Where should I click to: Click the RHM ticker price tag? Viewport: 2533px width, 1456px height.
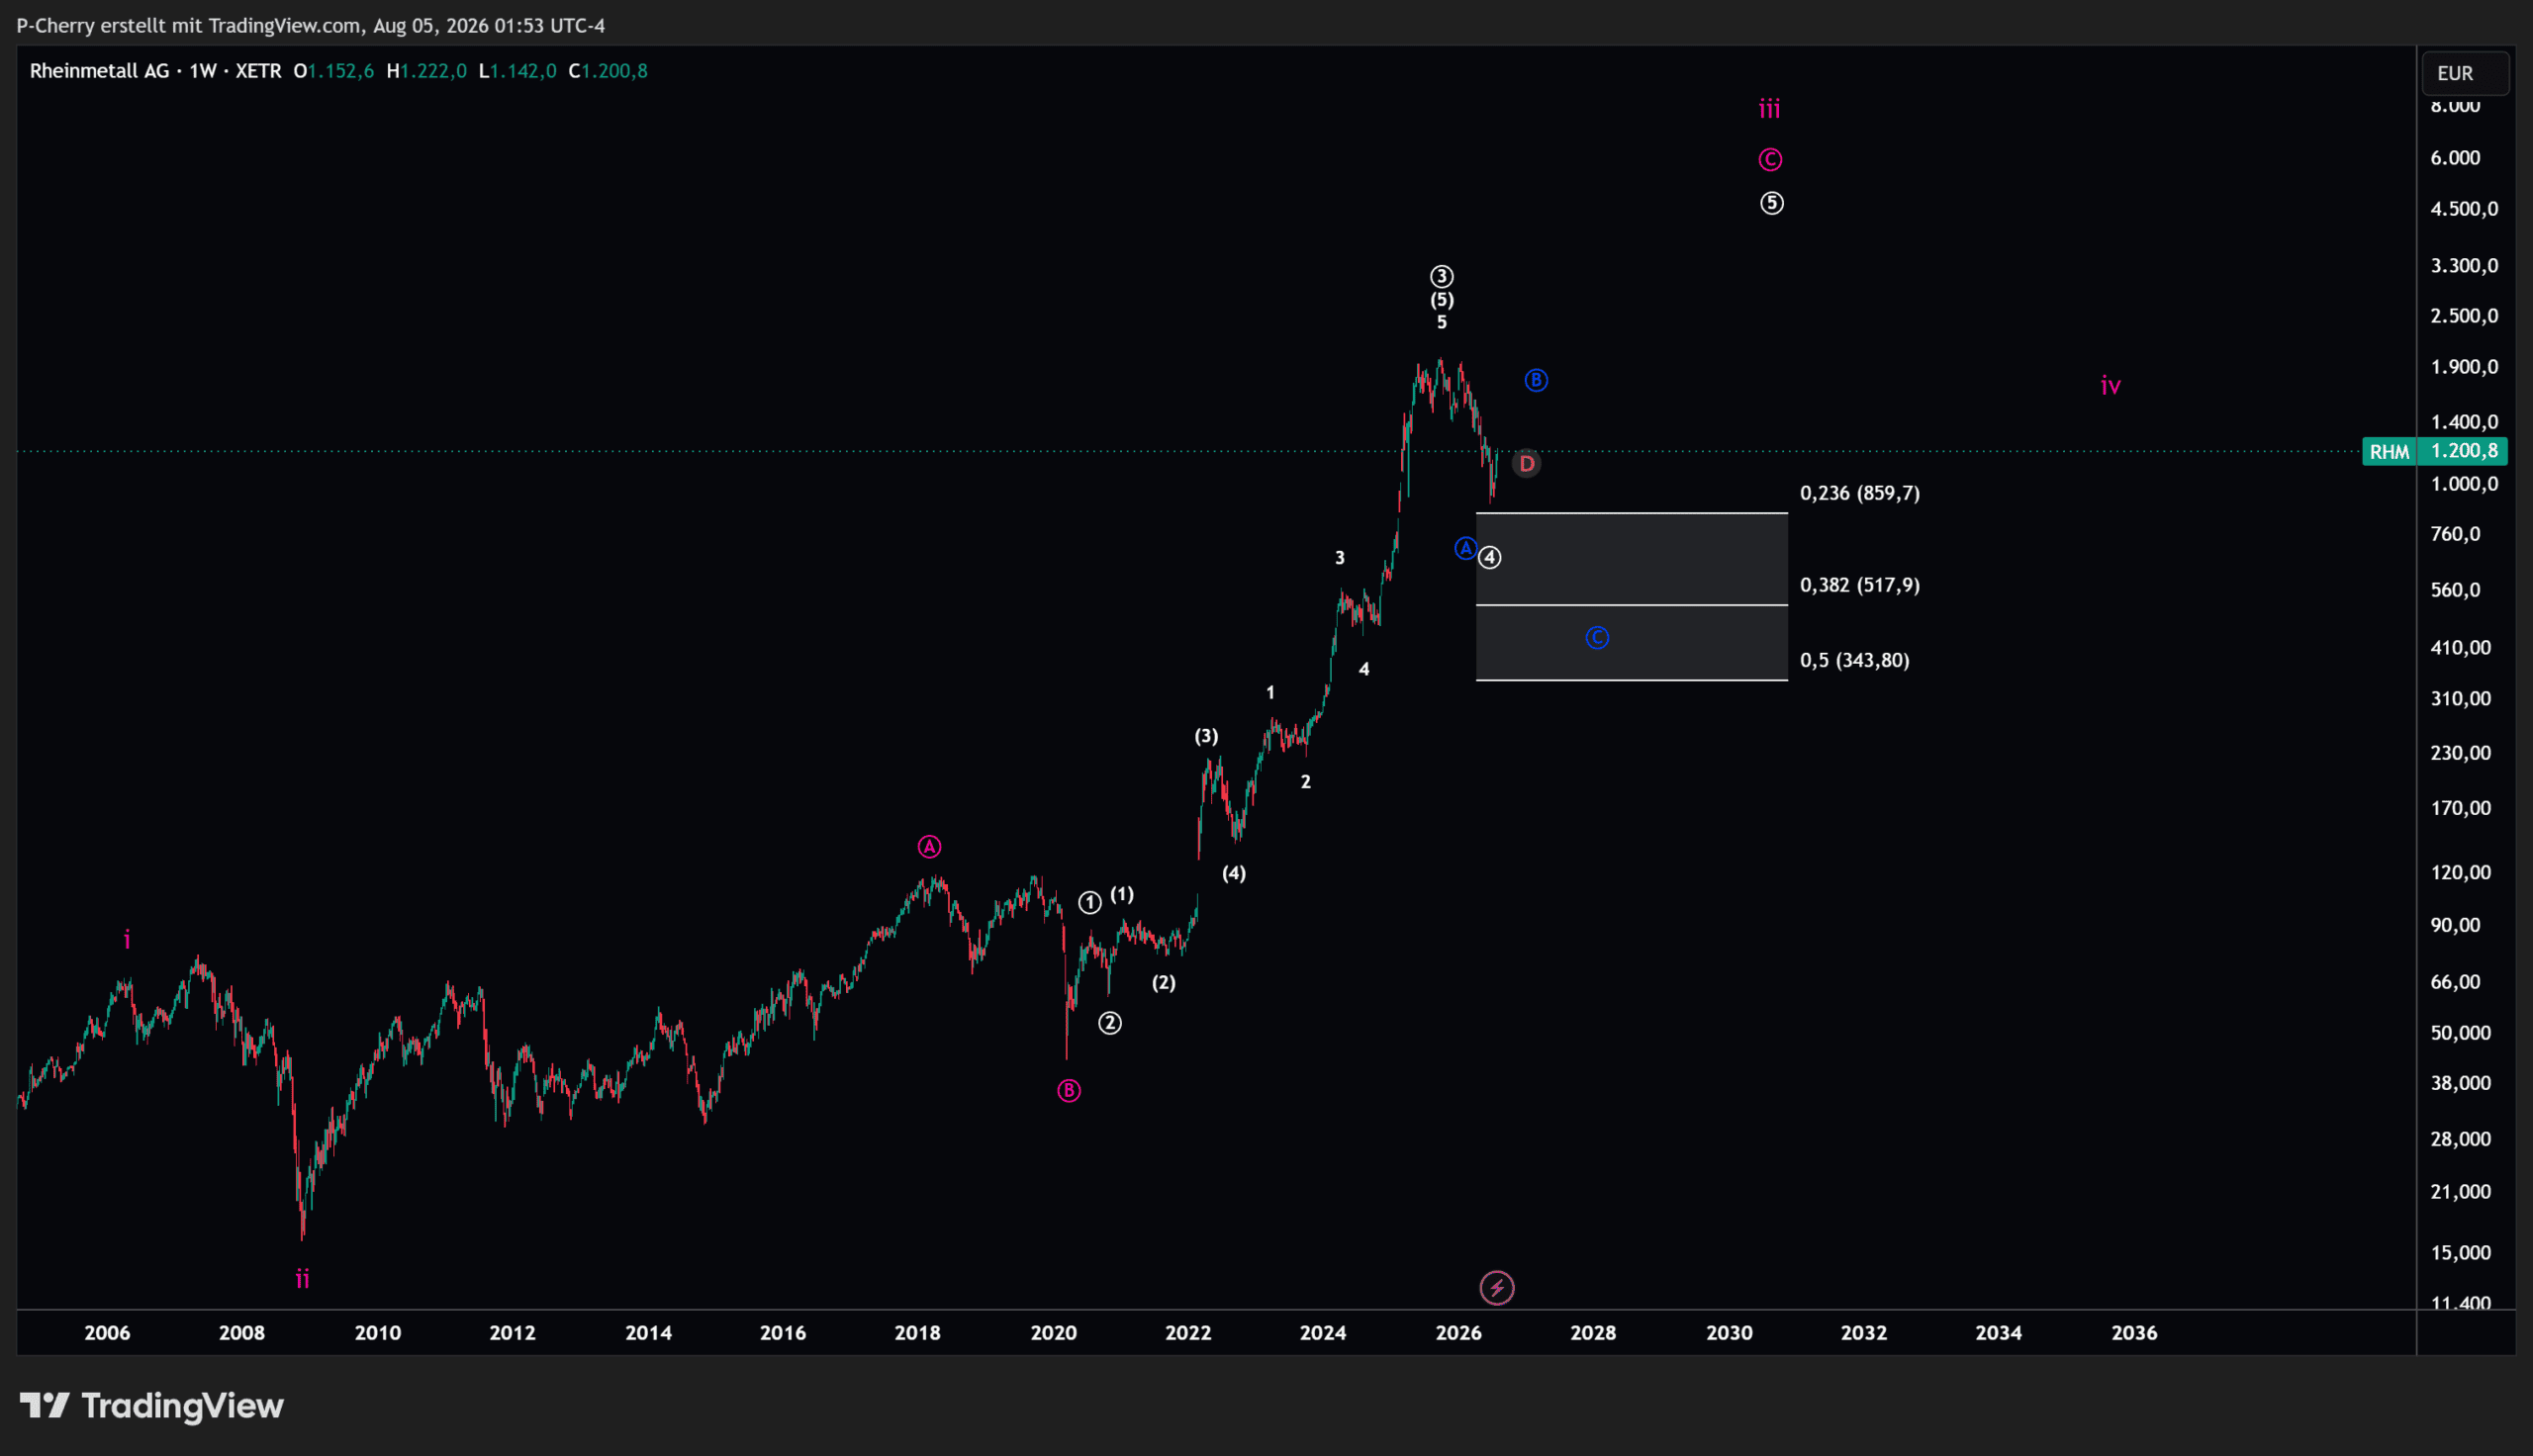coord(2389,452)
